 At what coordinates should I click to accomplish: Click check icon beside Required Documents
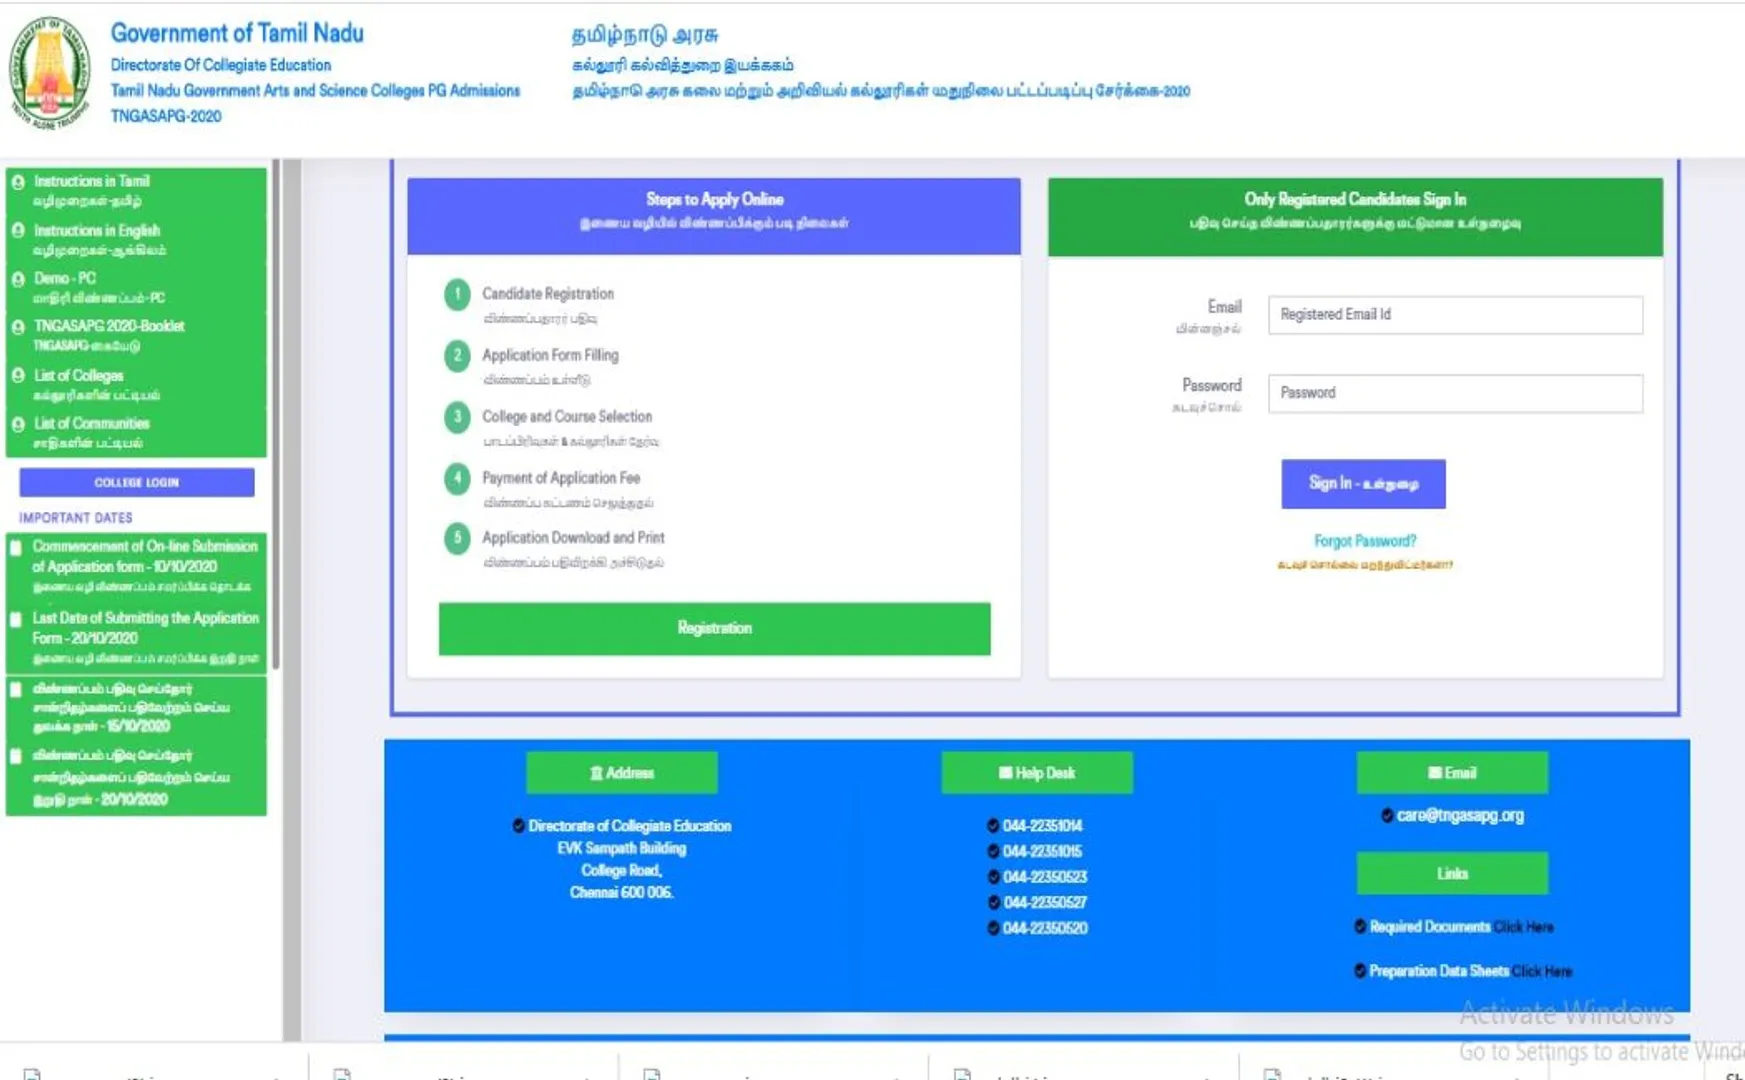[1360, 926]
